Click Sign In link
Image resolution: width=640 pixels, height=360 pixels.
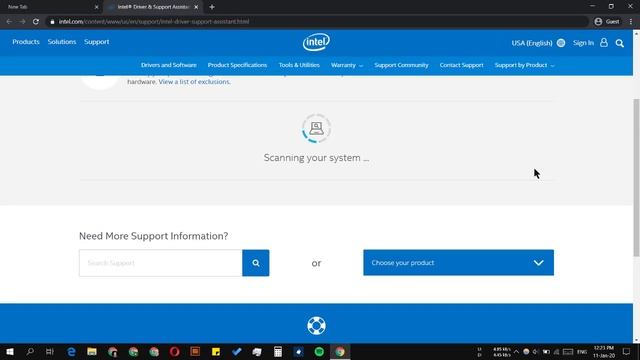[x=583, y=42]
